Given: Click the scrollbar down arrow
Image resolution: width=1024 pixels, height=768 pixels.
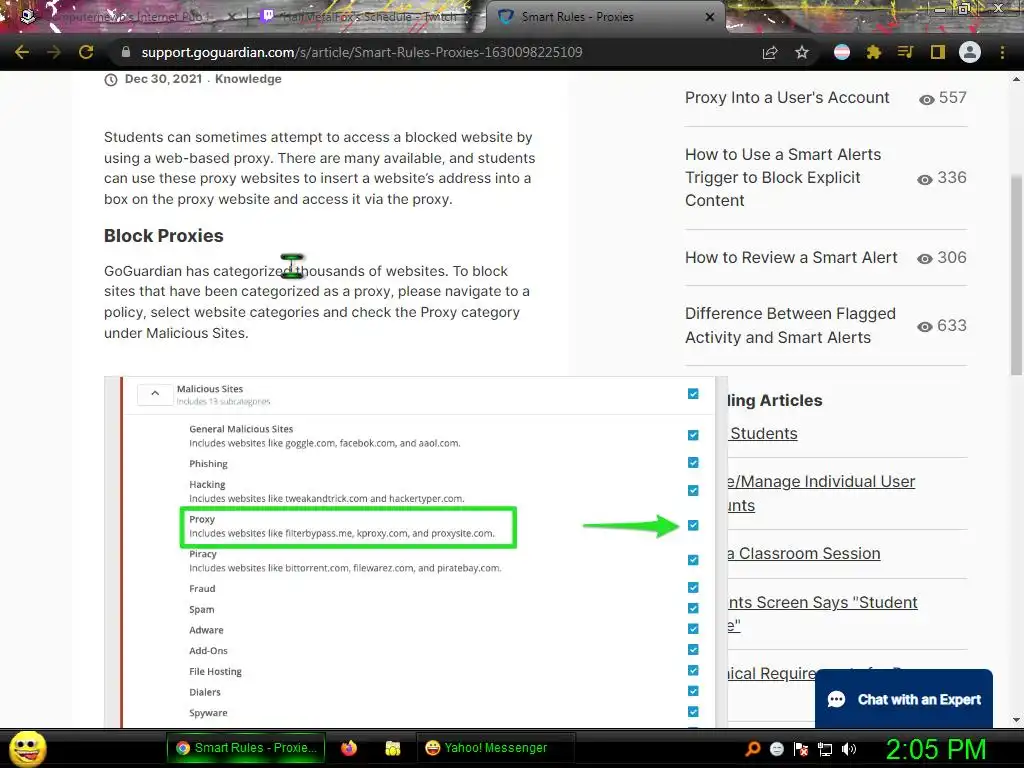Looking at the screenshot, I should click(x=1016, y=720).
